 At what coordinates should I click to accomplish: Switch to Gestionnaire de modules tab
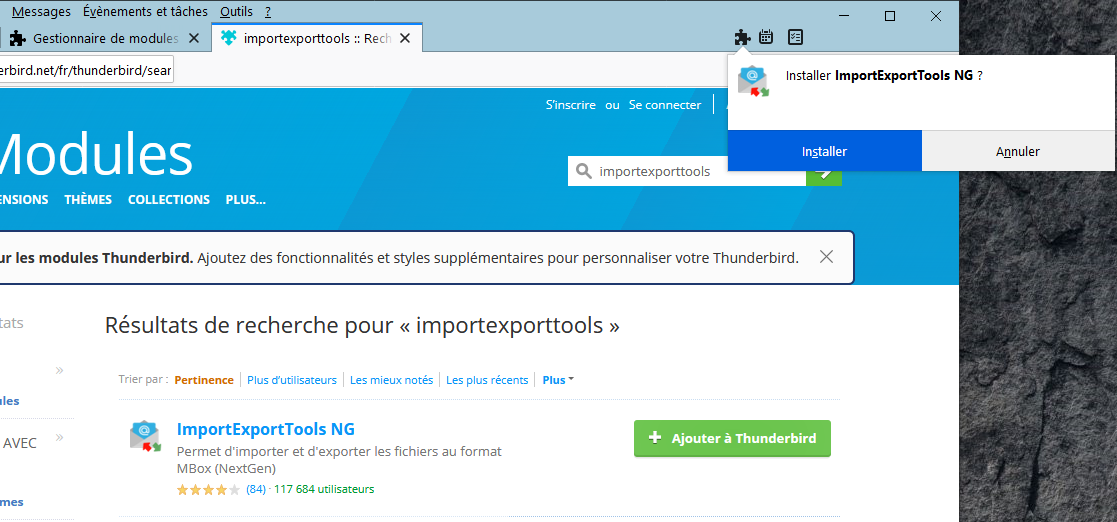click(105, 38)
